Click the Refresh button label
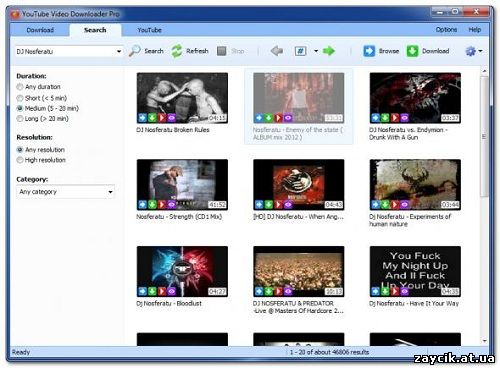This screenshot has height=368, width=500. [197, 51]
